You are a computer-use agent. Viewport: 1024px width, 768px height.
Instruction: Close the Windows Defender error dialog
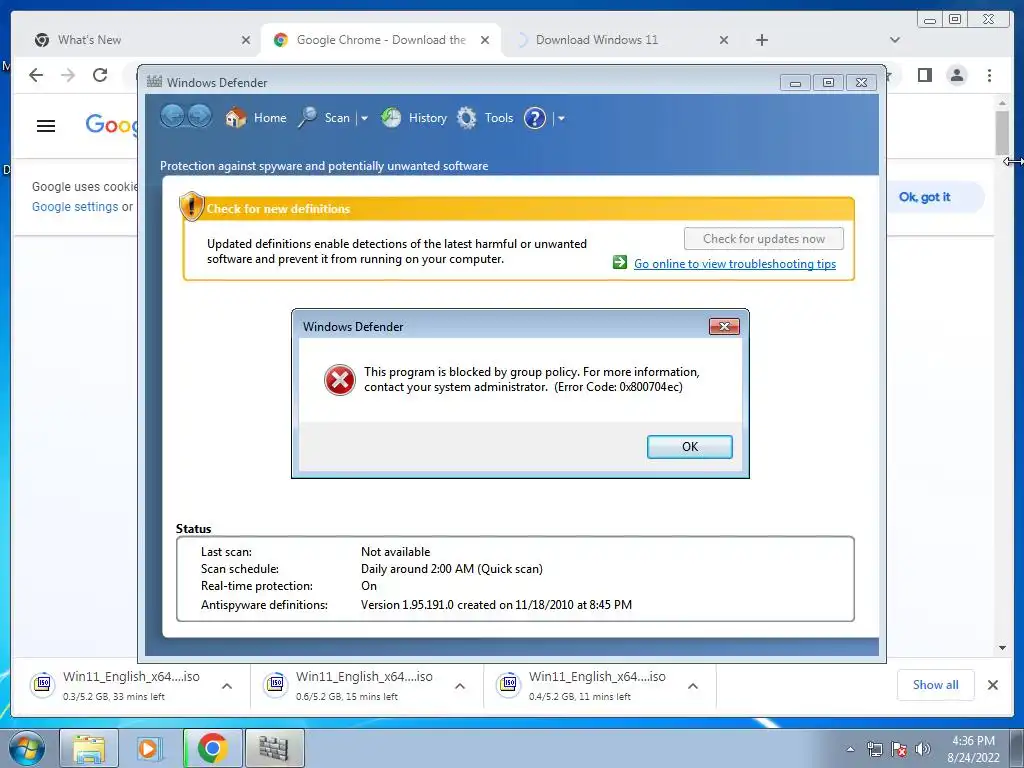pyautogui.click(x=724, y=327)
